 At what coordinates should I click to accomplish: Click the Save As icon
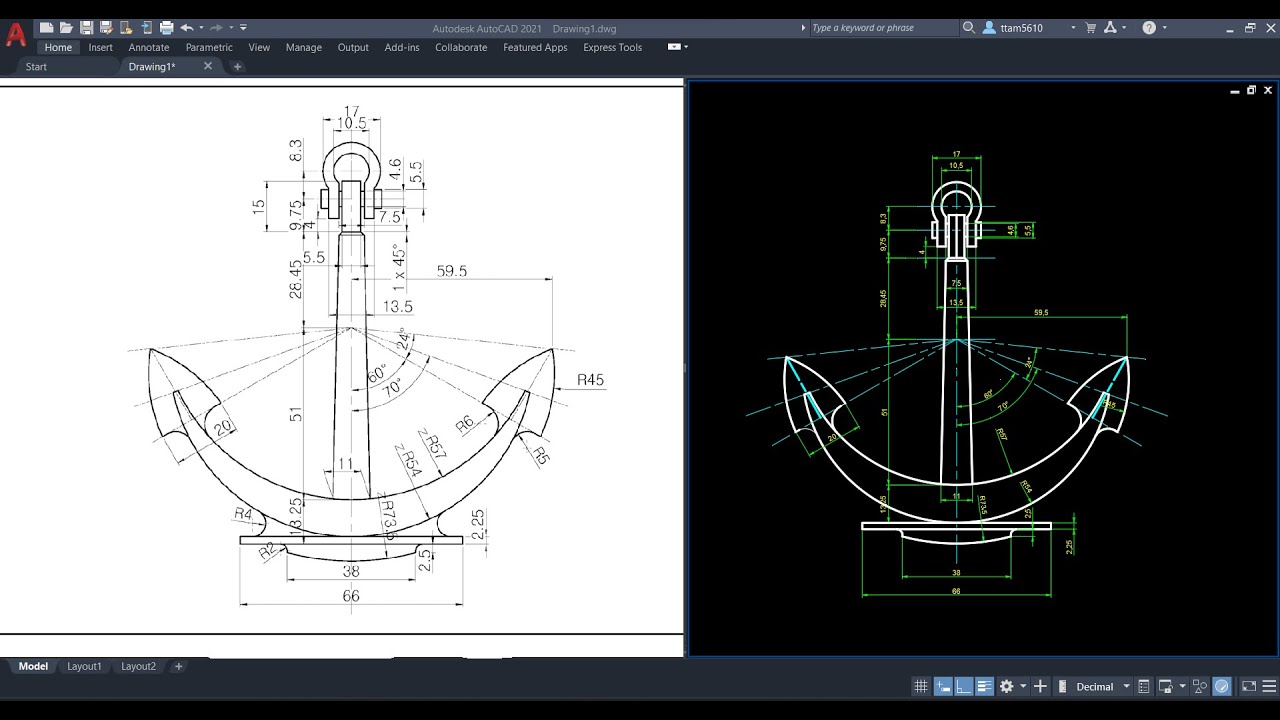coord(106,28)
